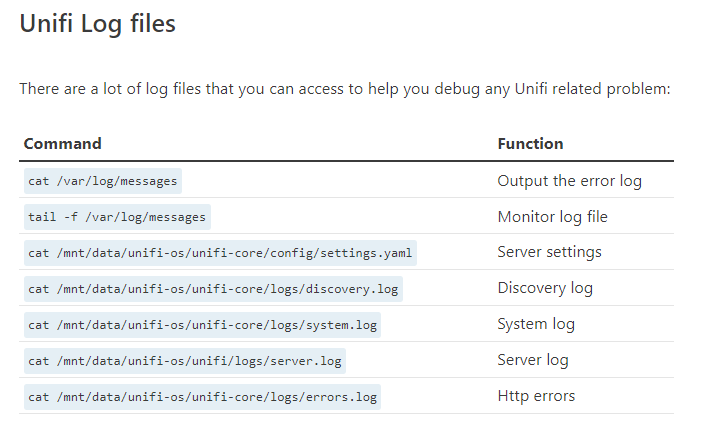Click 'Http errors' cell
Screen dimensions: 719x434
(x=536, y=396)
